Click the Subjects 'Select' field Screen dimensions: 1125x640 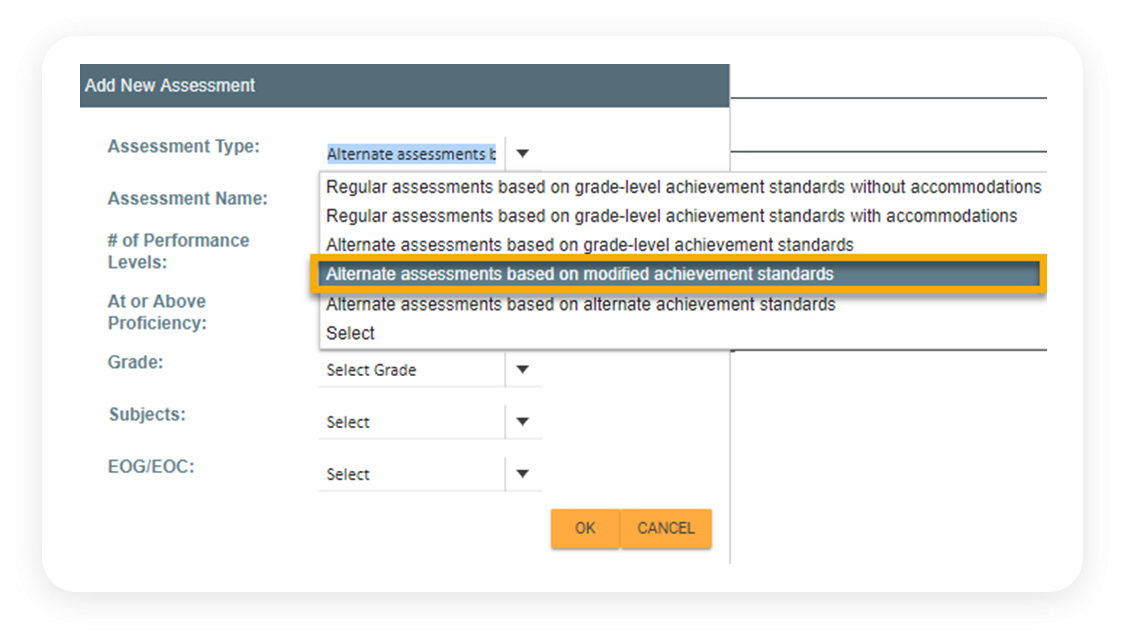click(x=411, y=422)
